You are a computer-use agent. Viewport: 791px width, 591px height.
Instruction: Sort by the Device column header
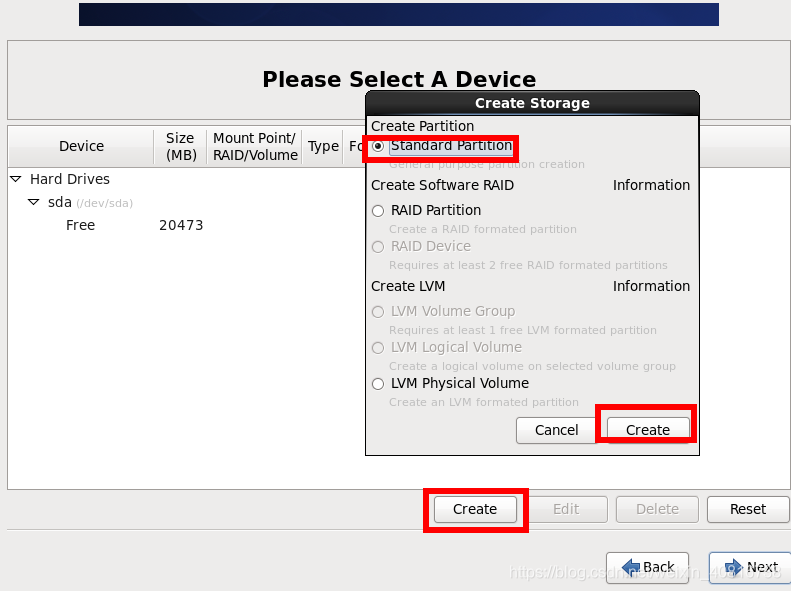click(81, 146)
